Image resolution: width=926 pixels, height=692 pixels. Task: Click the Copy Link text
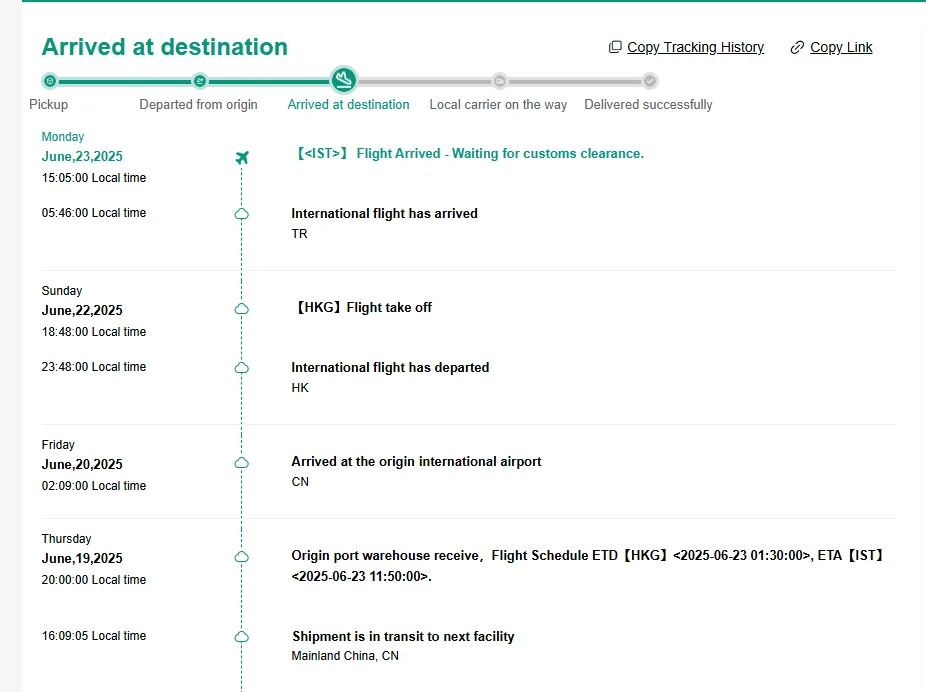tap(841, 48)
